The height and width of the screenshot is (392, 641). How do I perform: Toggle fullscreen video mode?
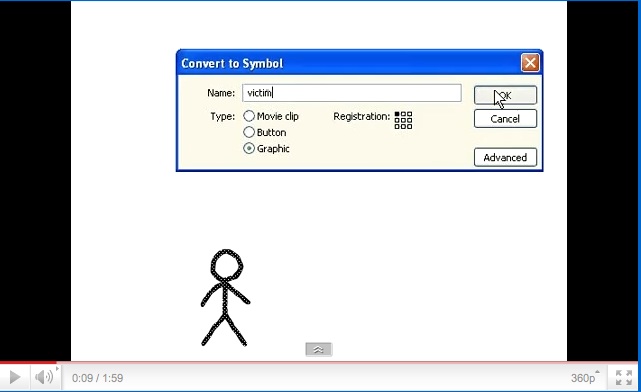(x=623, y=378)
